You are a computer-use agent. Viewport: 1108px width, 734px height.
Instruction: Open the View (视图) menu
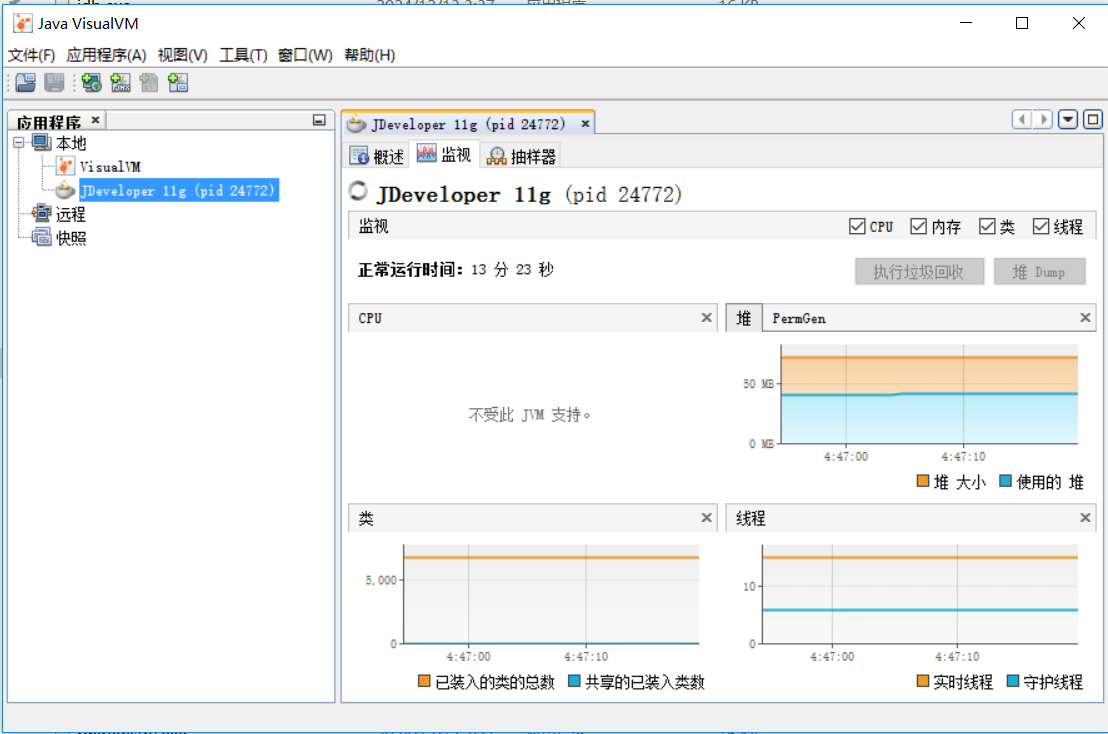182,55
